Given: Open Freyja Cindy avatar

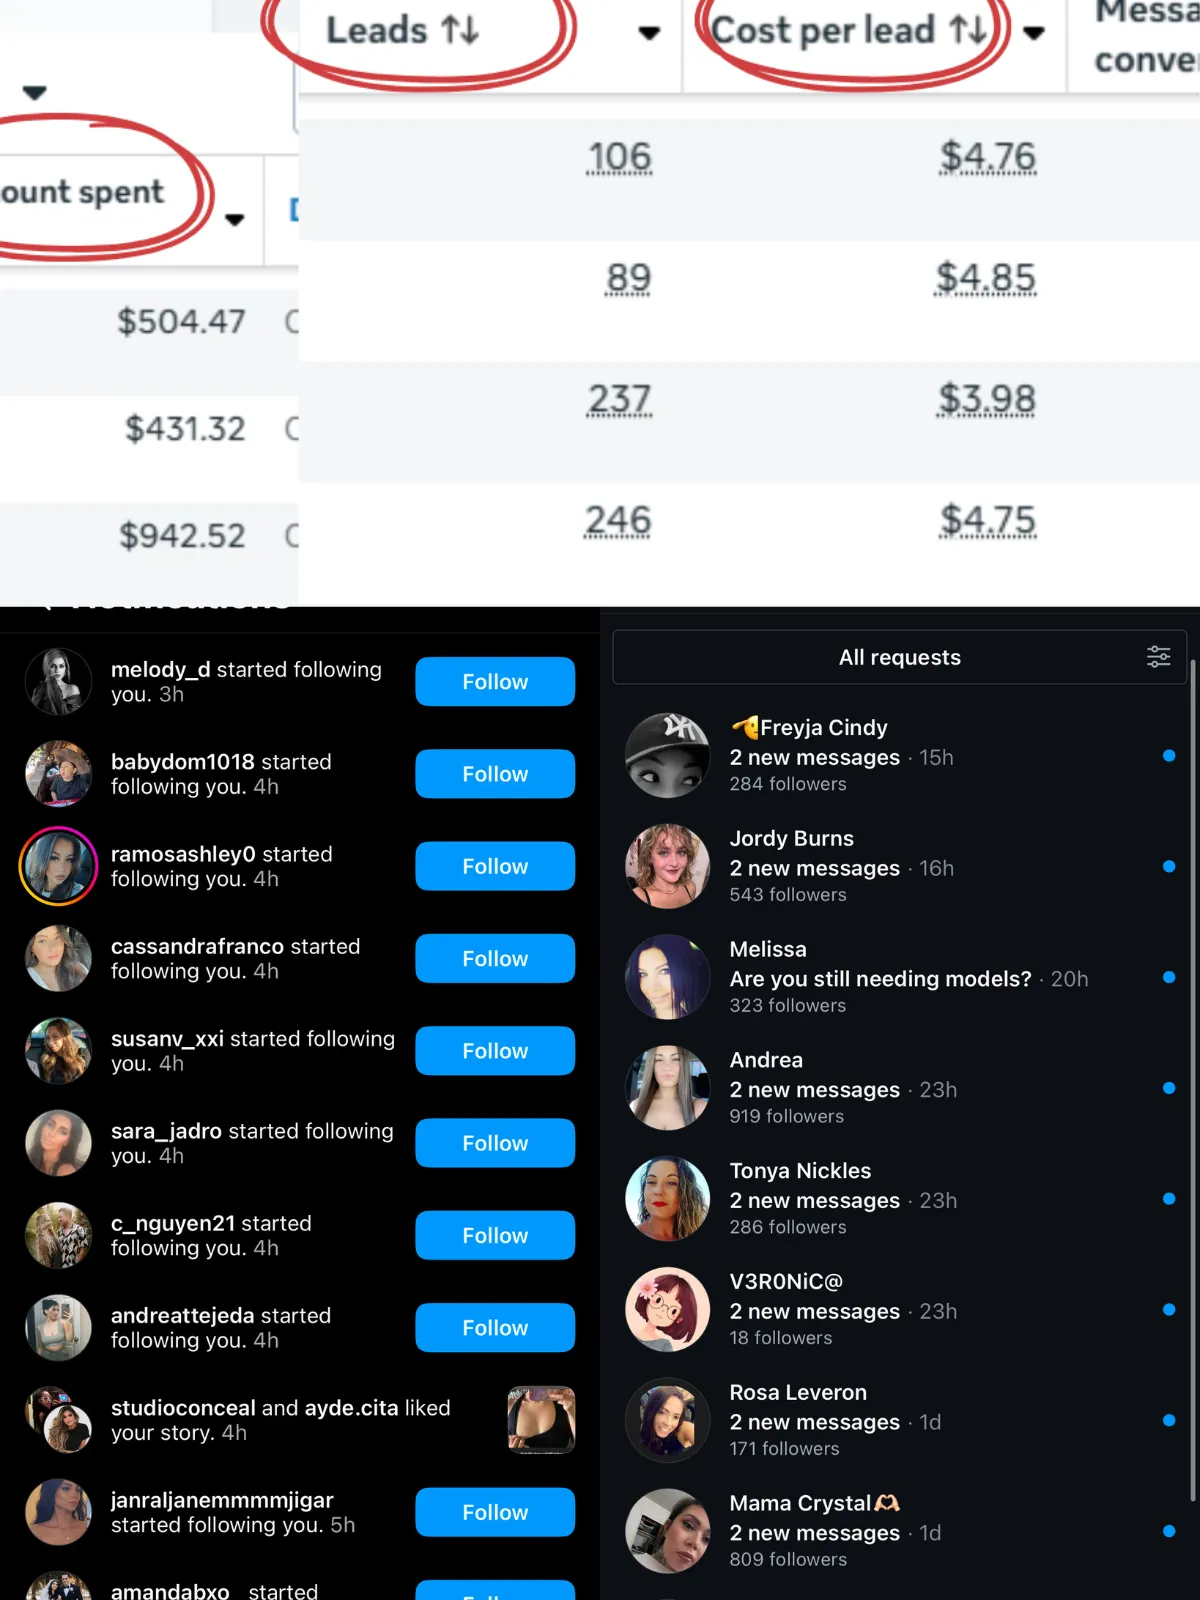Looking at the screenshot, I should pyautogui.click(x=667, y=755).
